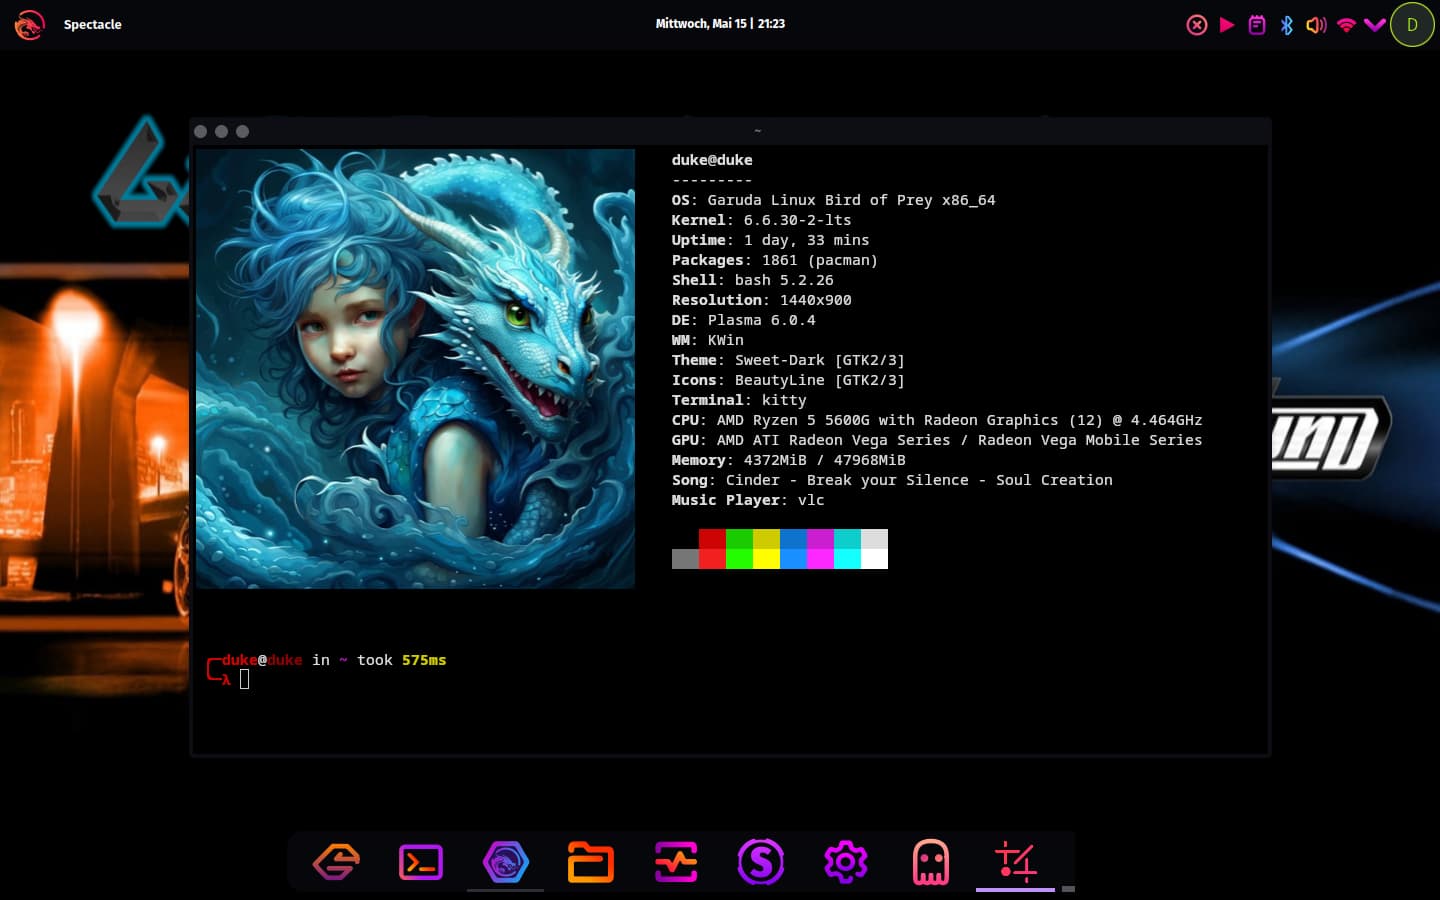1440x900 pixels.
Task: Launch the pink ghost icon in the dock
Action: tap(931, 862)
